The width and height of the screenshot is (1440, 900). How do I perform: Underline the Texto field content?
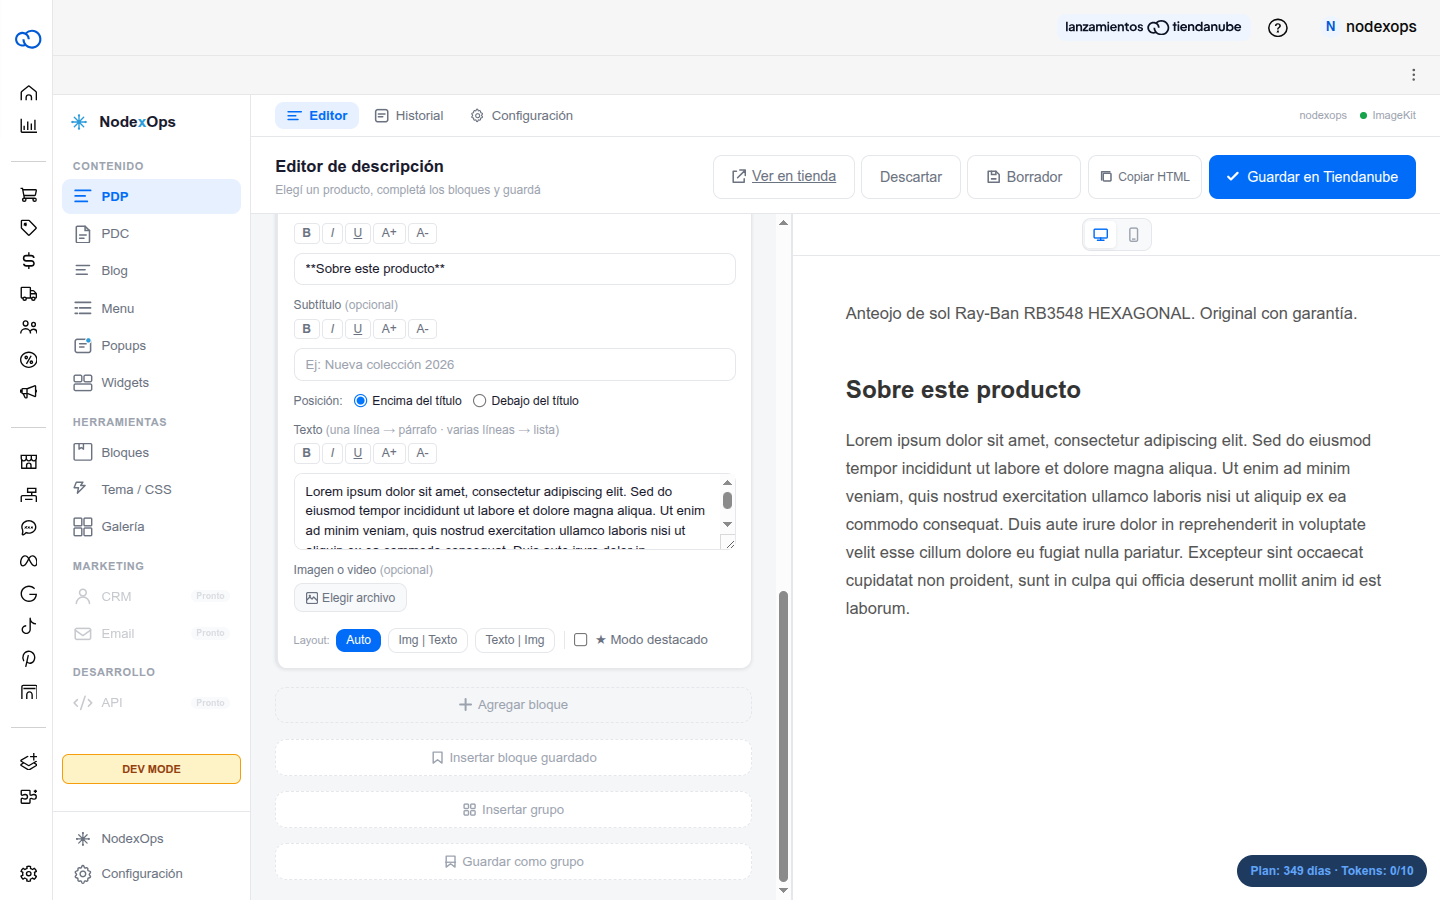click(x=357, y=453)
